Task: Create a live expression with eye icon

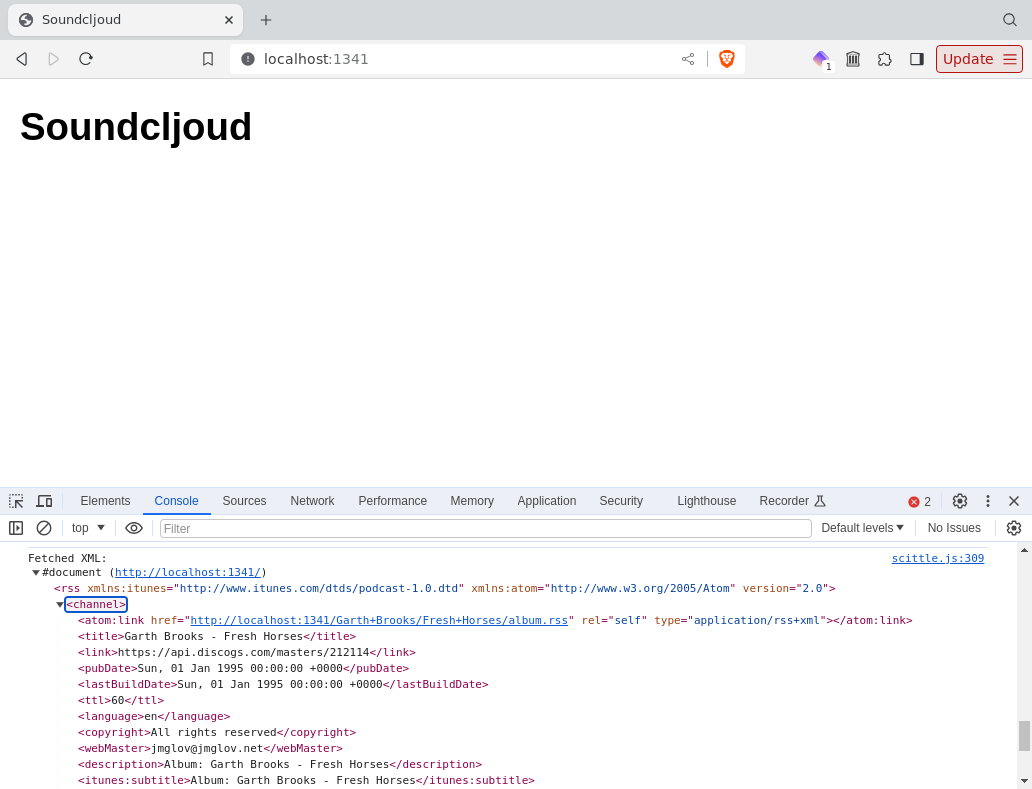Action: click(x=134, y=528)
